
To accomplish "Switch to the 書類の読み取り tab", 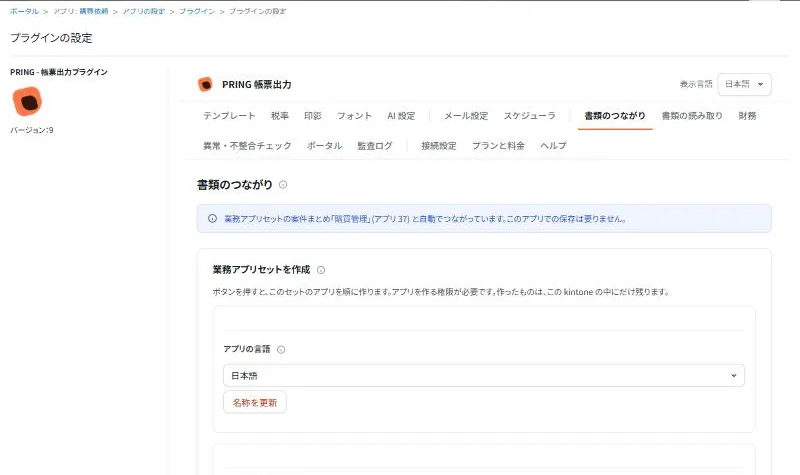I will 692,116.
